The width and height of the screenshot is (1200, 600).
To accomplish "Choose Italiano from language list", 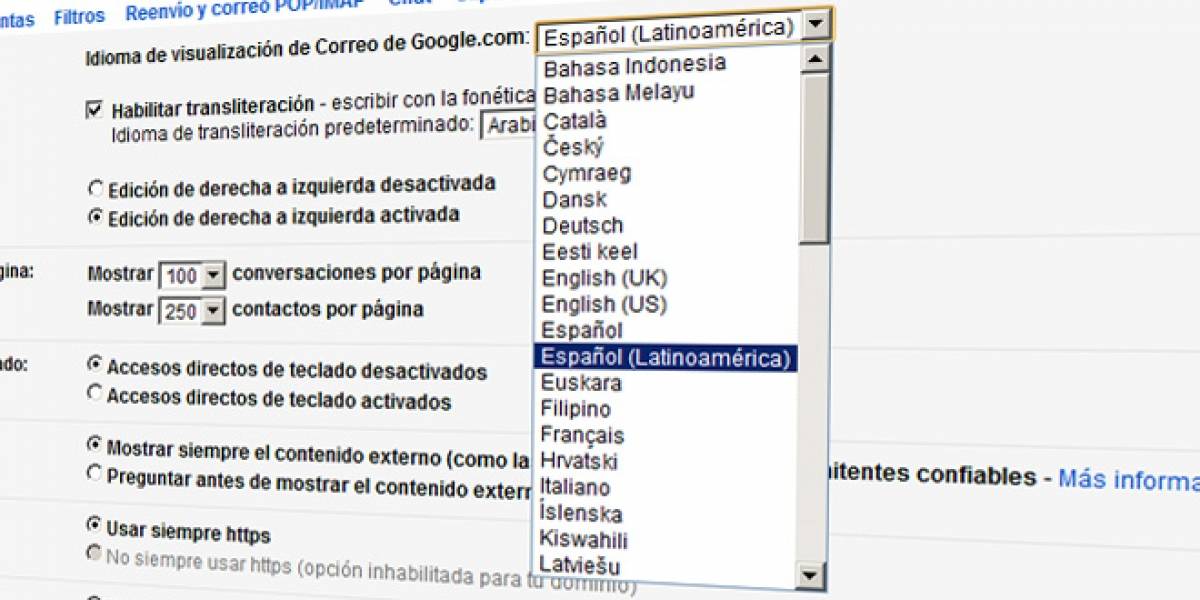I will (575, 487).
